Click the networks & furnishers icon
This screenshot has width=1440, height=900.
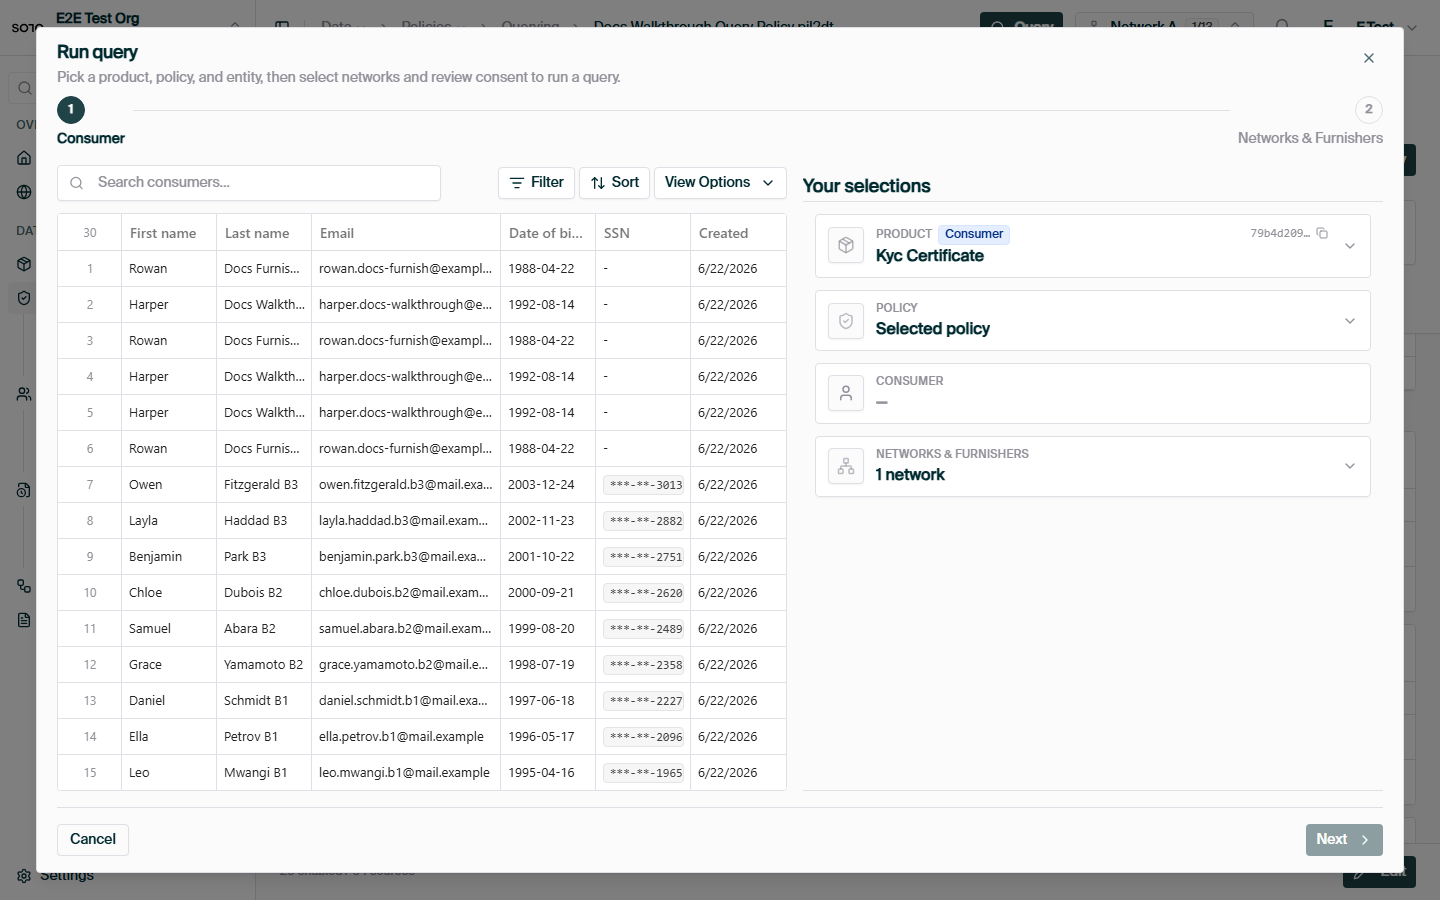pos(846,466)
